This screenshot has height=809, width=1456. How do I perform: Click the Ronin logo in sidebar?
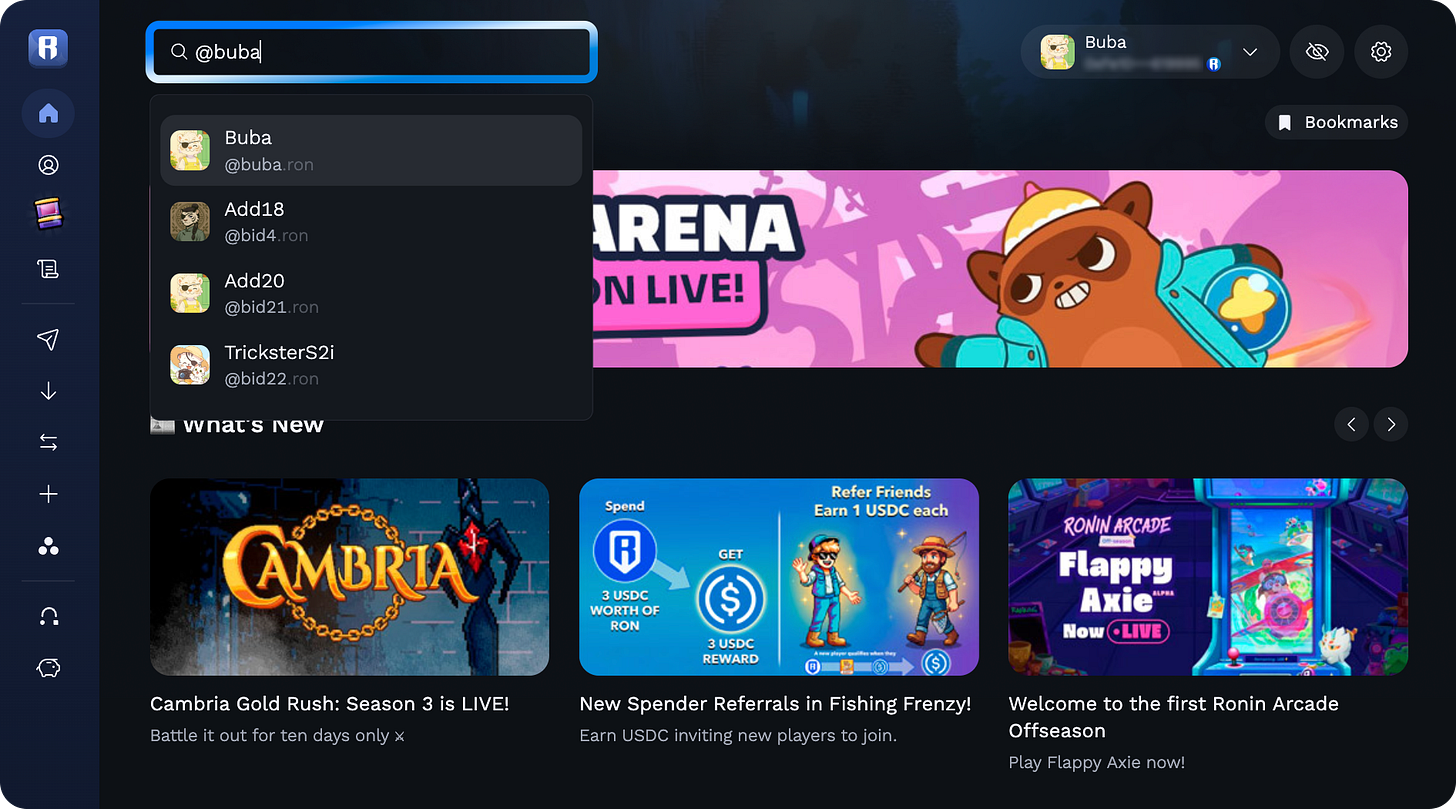[x=48, y=47]
